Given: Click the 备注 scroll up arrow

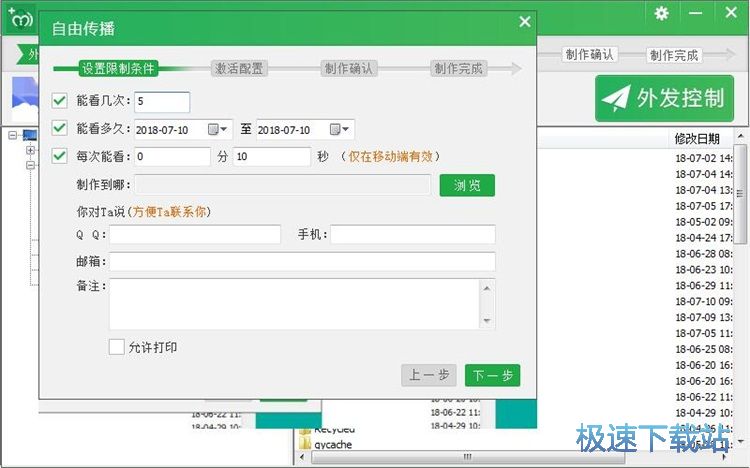Looking at the screenshot, I should (487, 288).
